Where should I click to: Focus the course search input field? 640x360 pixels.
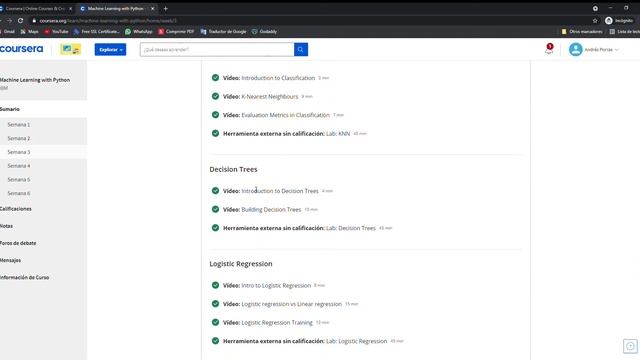[x=217, y=49]
